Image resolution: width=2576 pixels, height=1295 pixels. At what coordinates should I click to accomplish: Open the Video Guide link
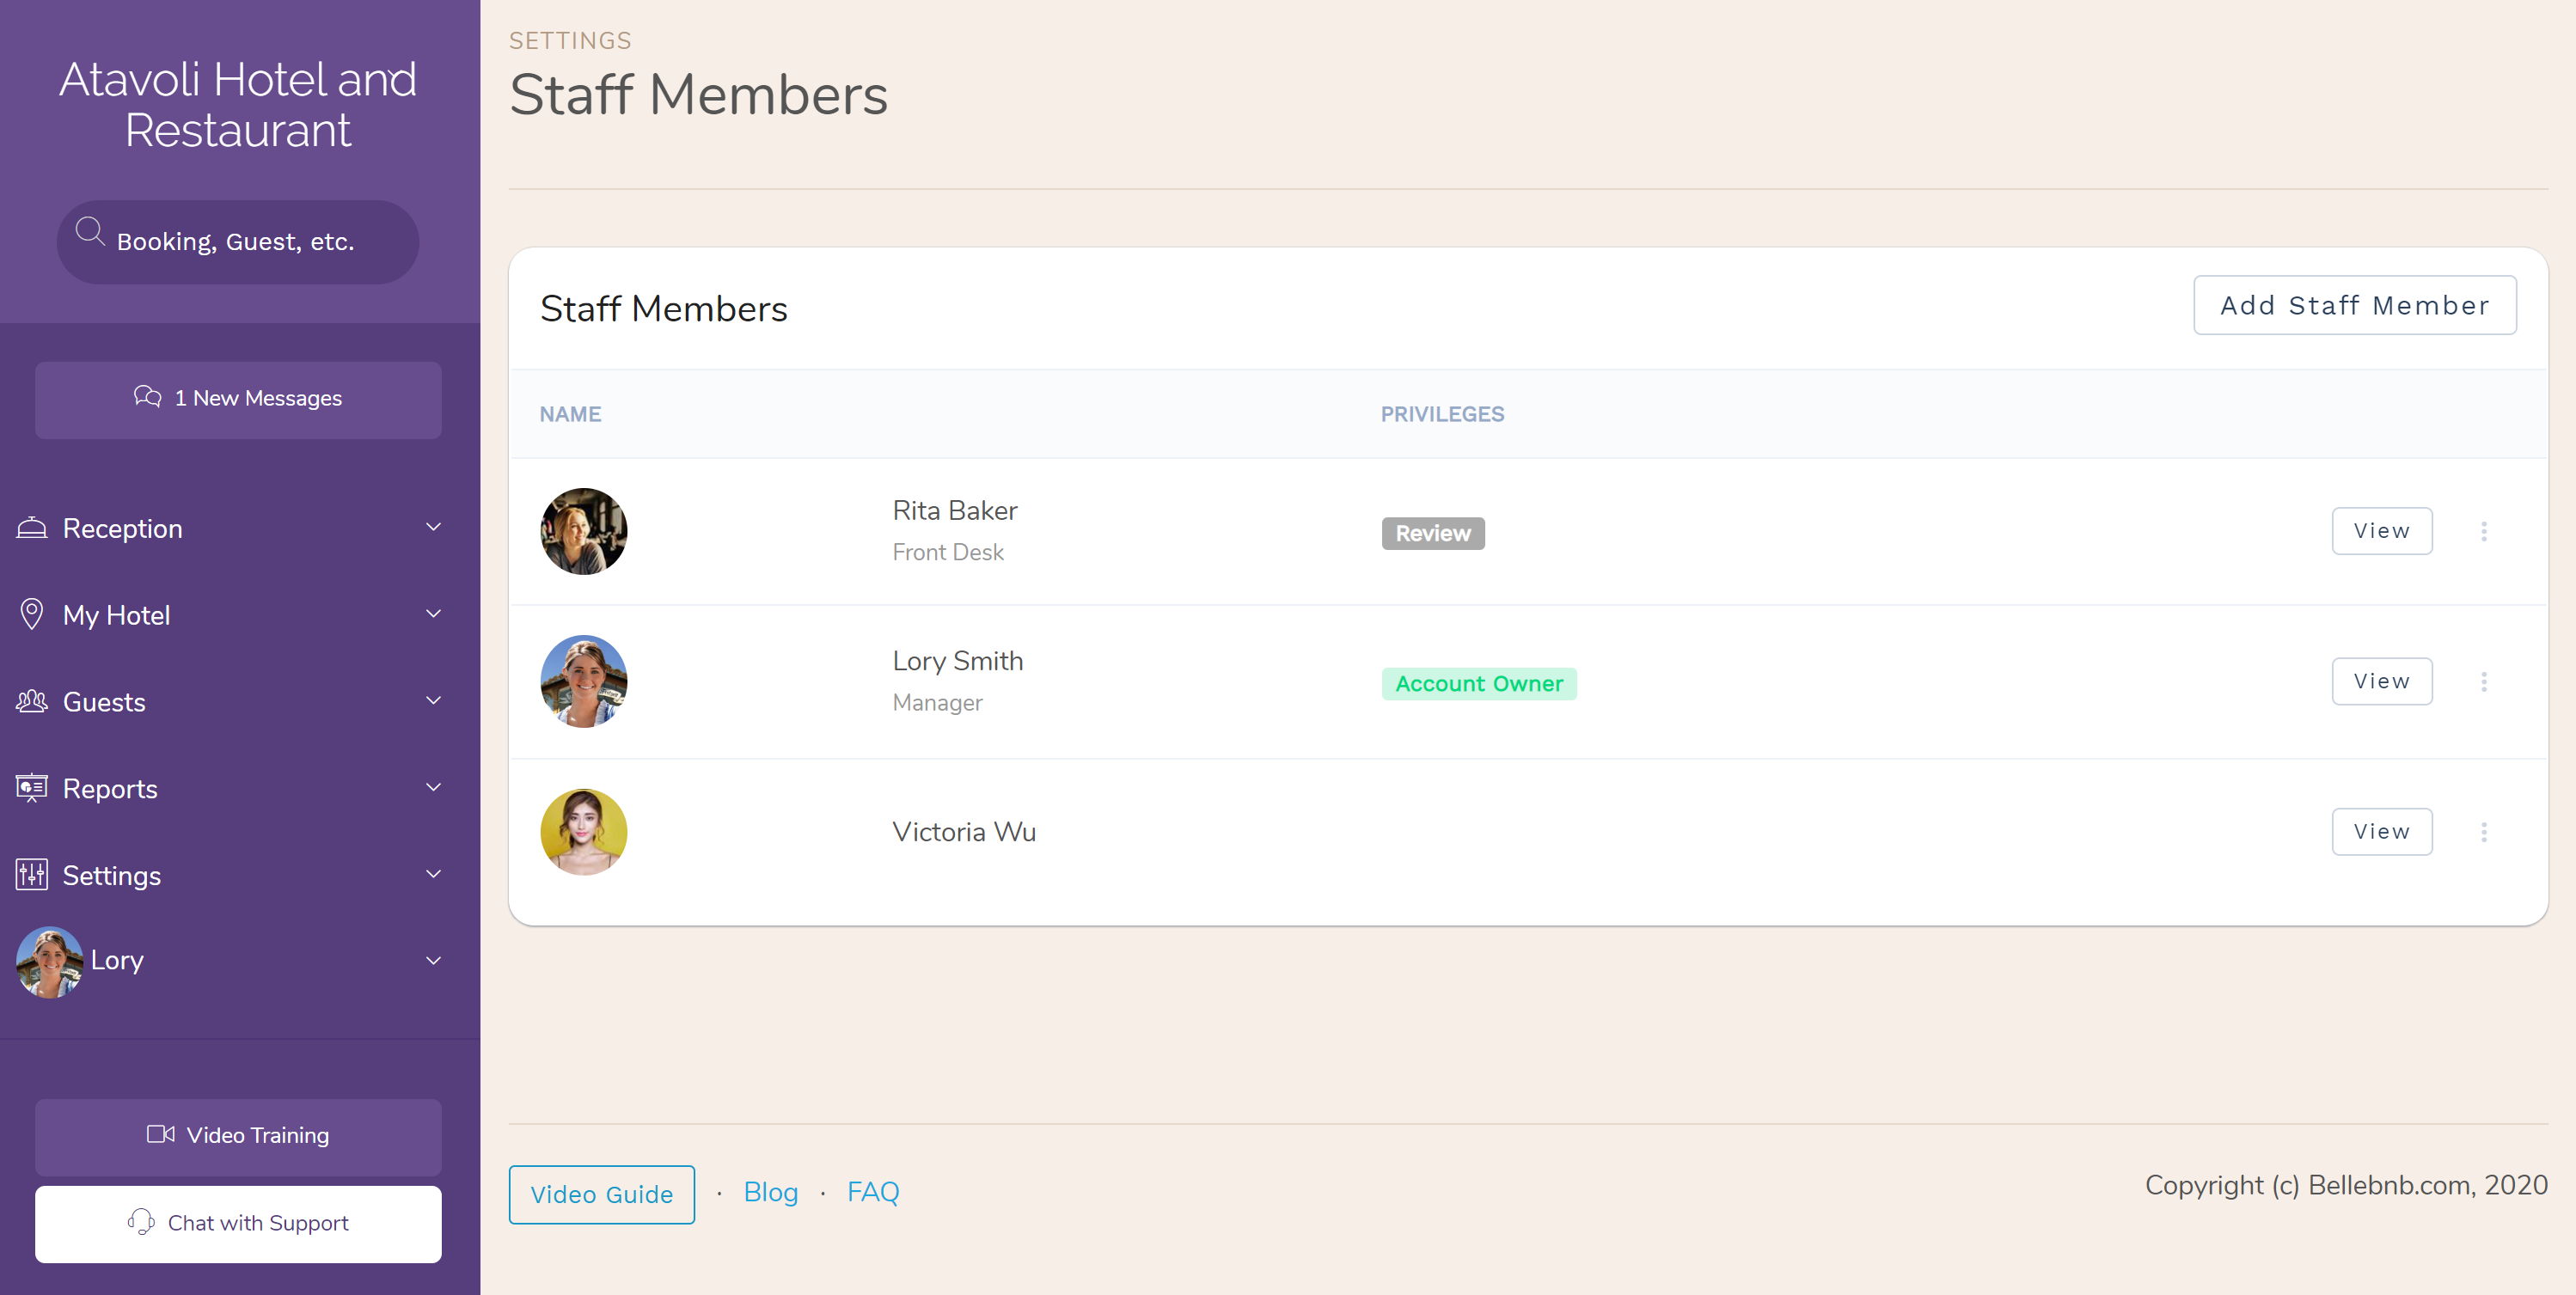click(601, 1191)
